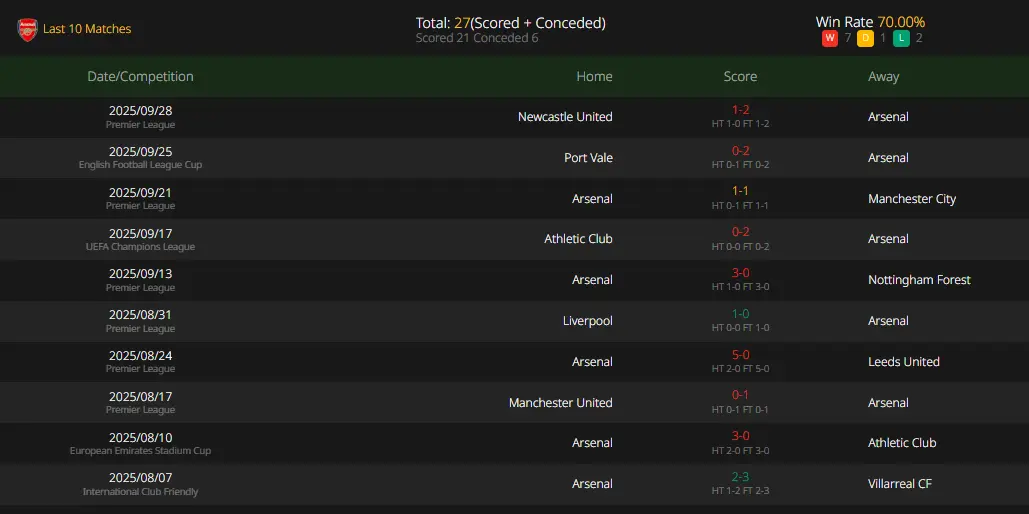Click the Away column header
This screenshot has height=514, width=1029.
click(883, 77)
